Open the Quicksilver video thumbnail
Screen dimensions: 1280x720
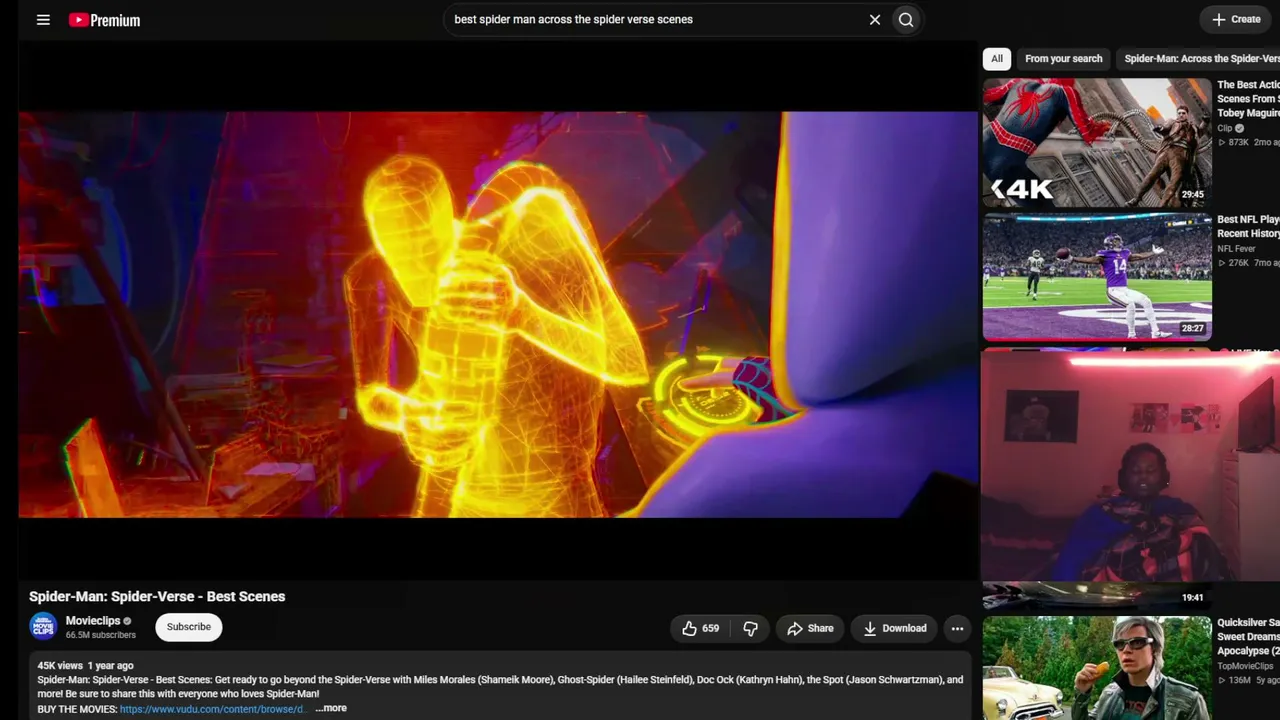(x=1097, y=668)
